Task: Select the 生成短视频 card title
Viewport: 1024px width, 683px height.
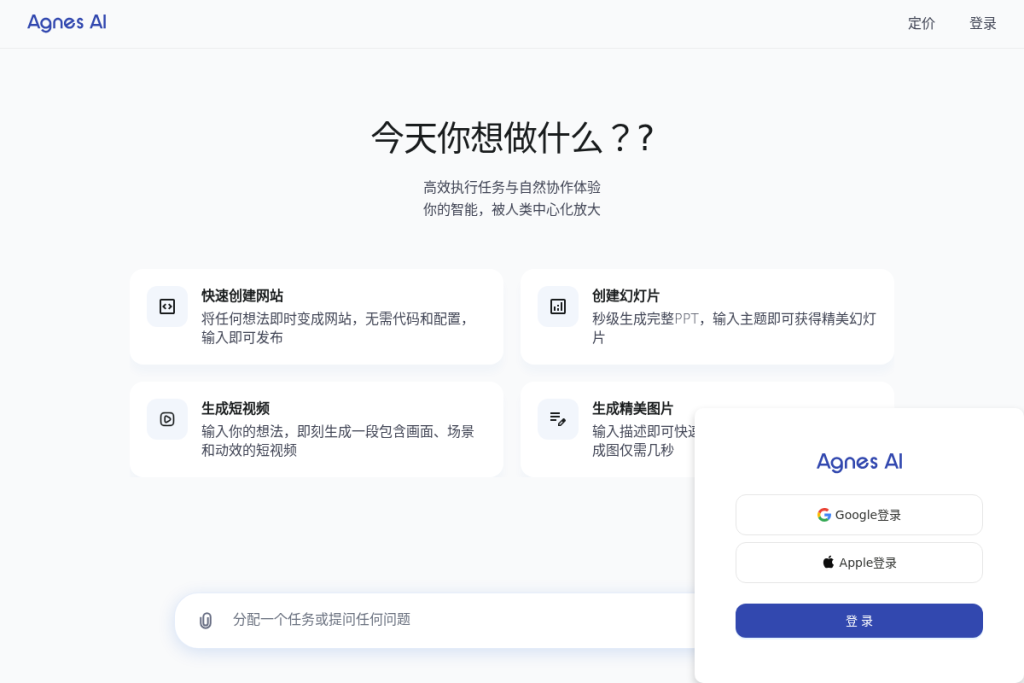Action: [235, 409]
